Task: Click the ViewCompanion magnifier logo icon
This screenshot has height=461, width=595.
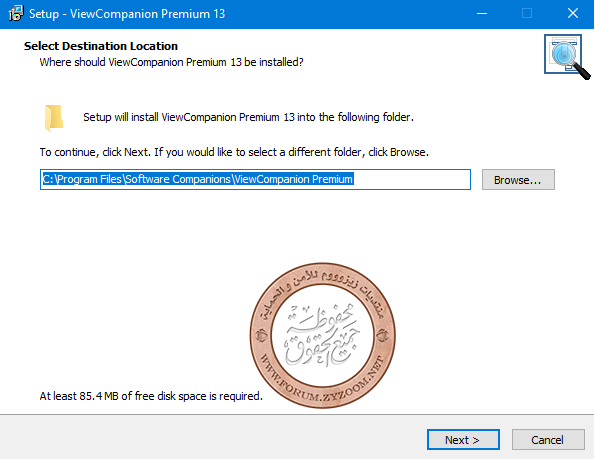Action: point(567,57)
